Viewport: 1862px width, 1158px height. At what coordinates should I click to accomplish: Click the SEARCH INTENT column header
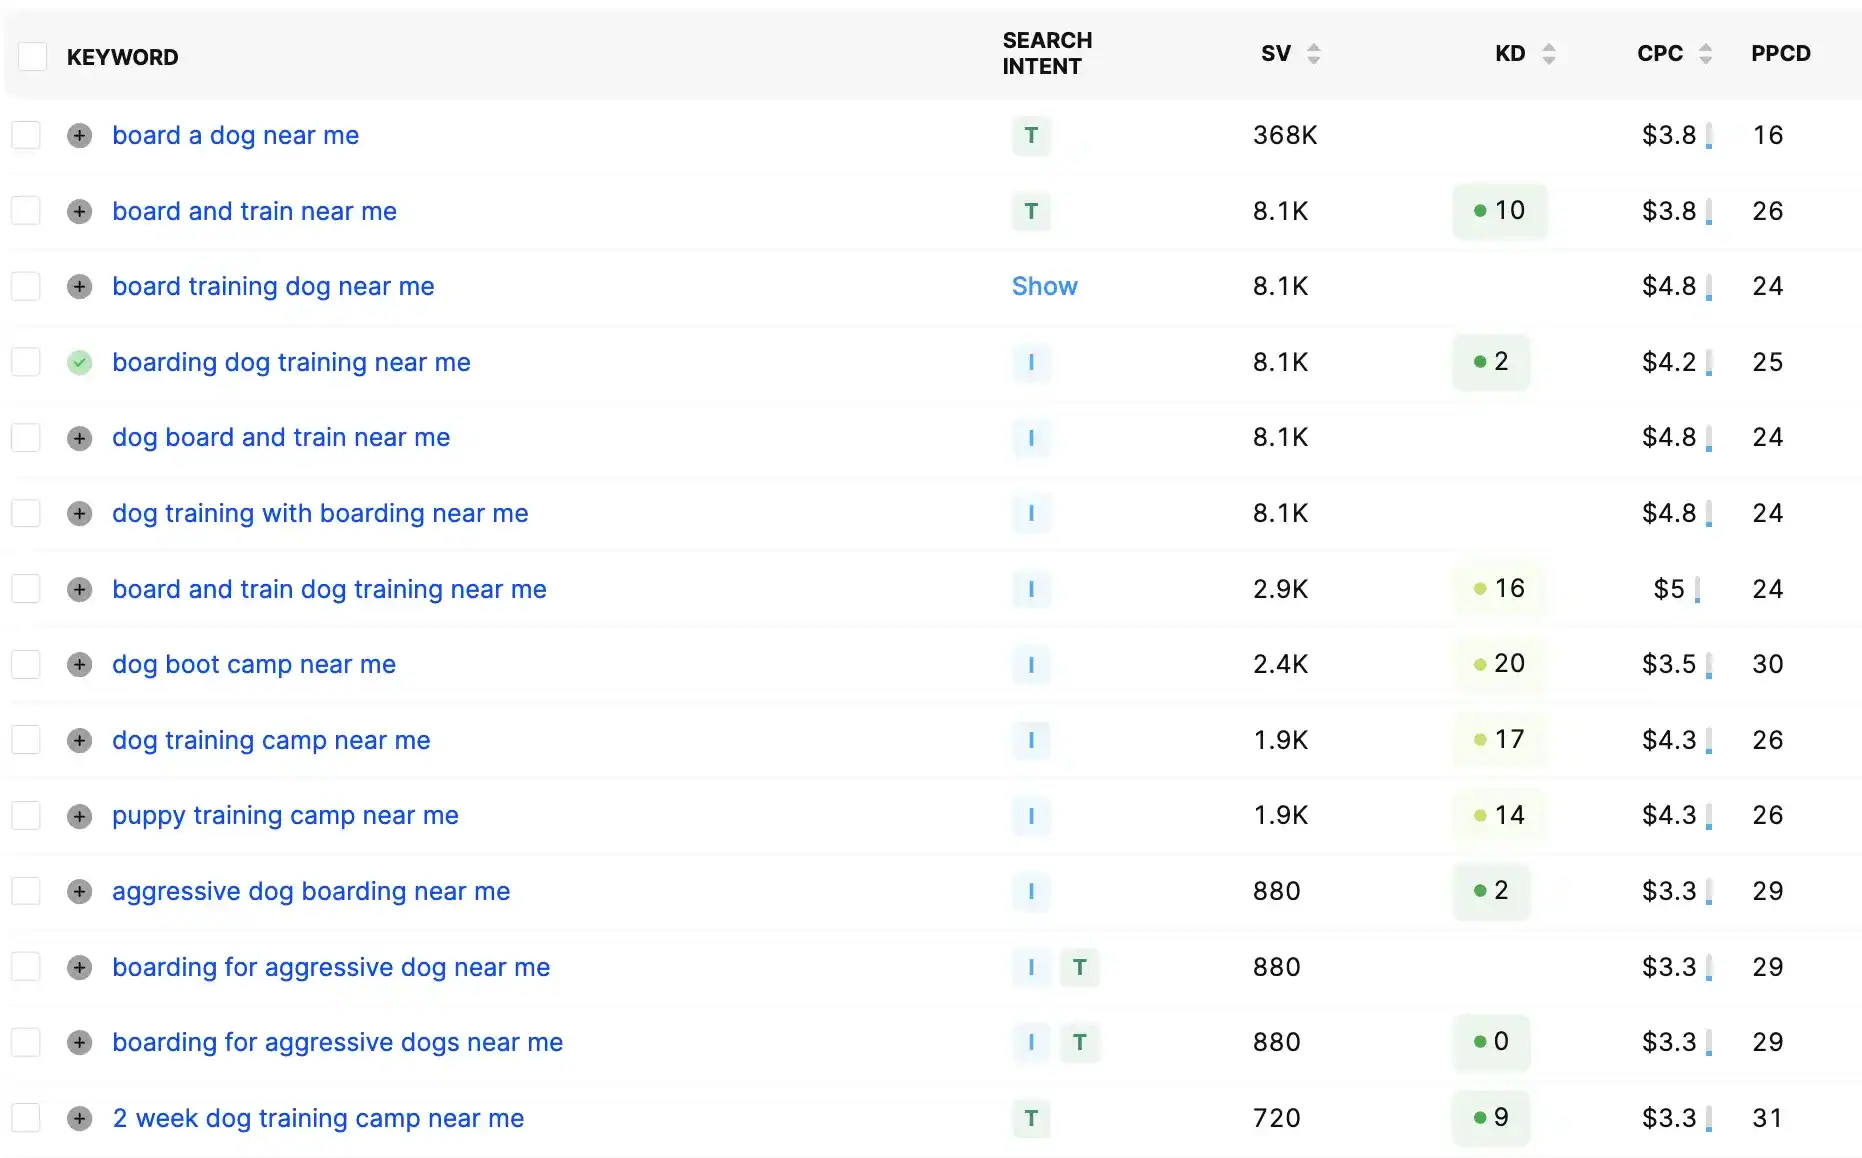1046,54
